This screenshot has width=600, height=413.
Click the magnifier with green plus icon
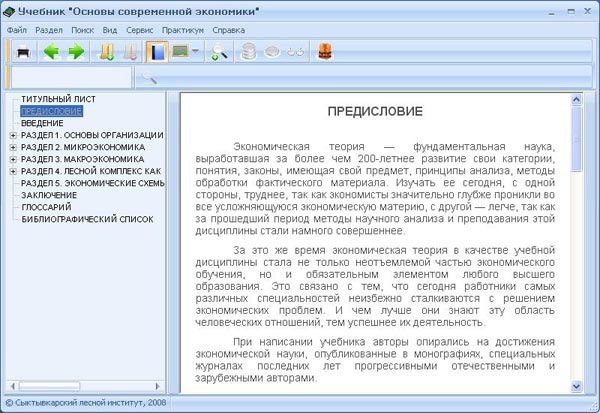click(219, 52)
